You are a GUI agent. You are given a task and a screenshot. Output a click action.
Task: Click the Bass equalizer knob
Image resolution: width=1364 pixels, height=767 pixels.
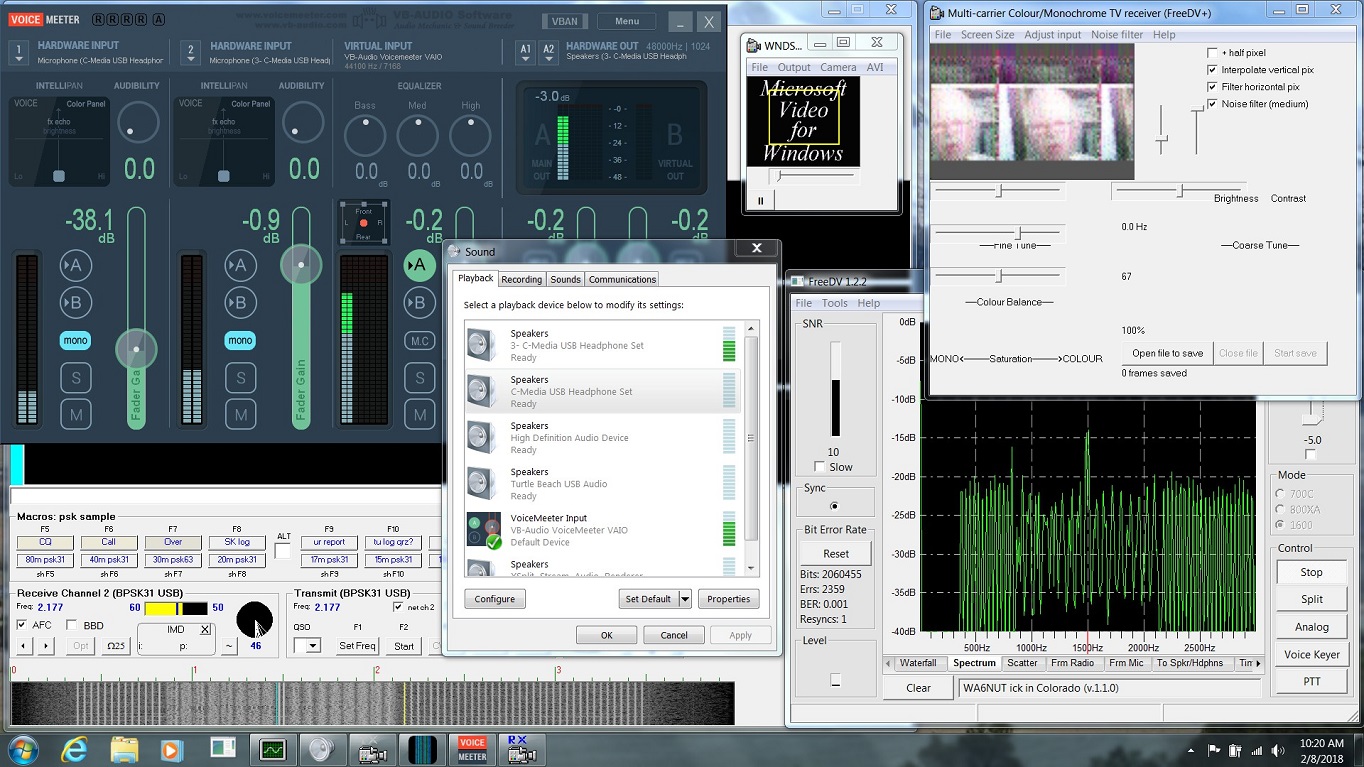365,136
